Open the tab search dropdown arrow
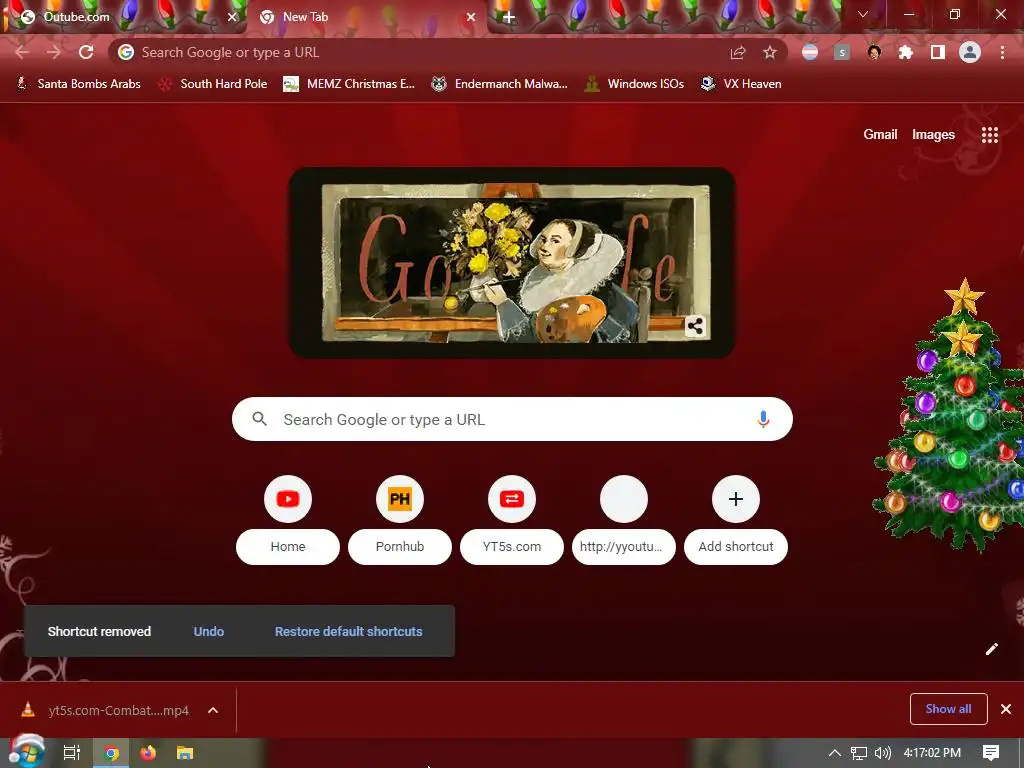 863,14
